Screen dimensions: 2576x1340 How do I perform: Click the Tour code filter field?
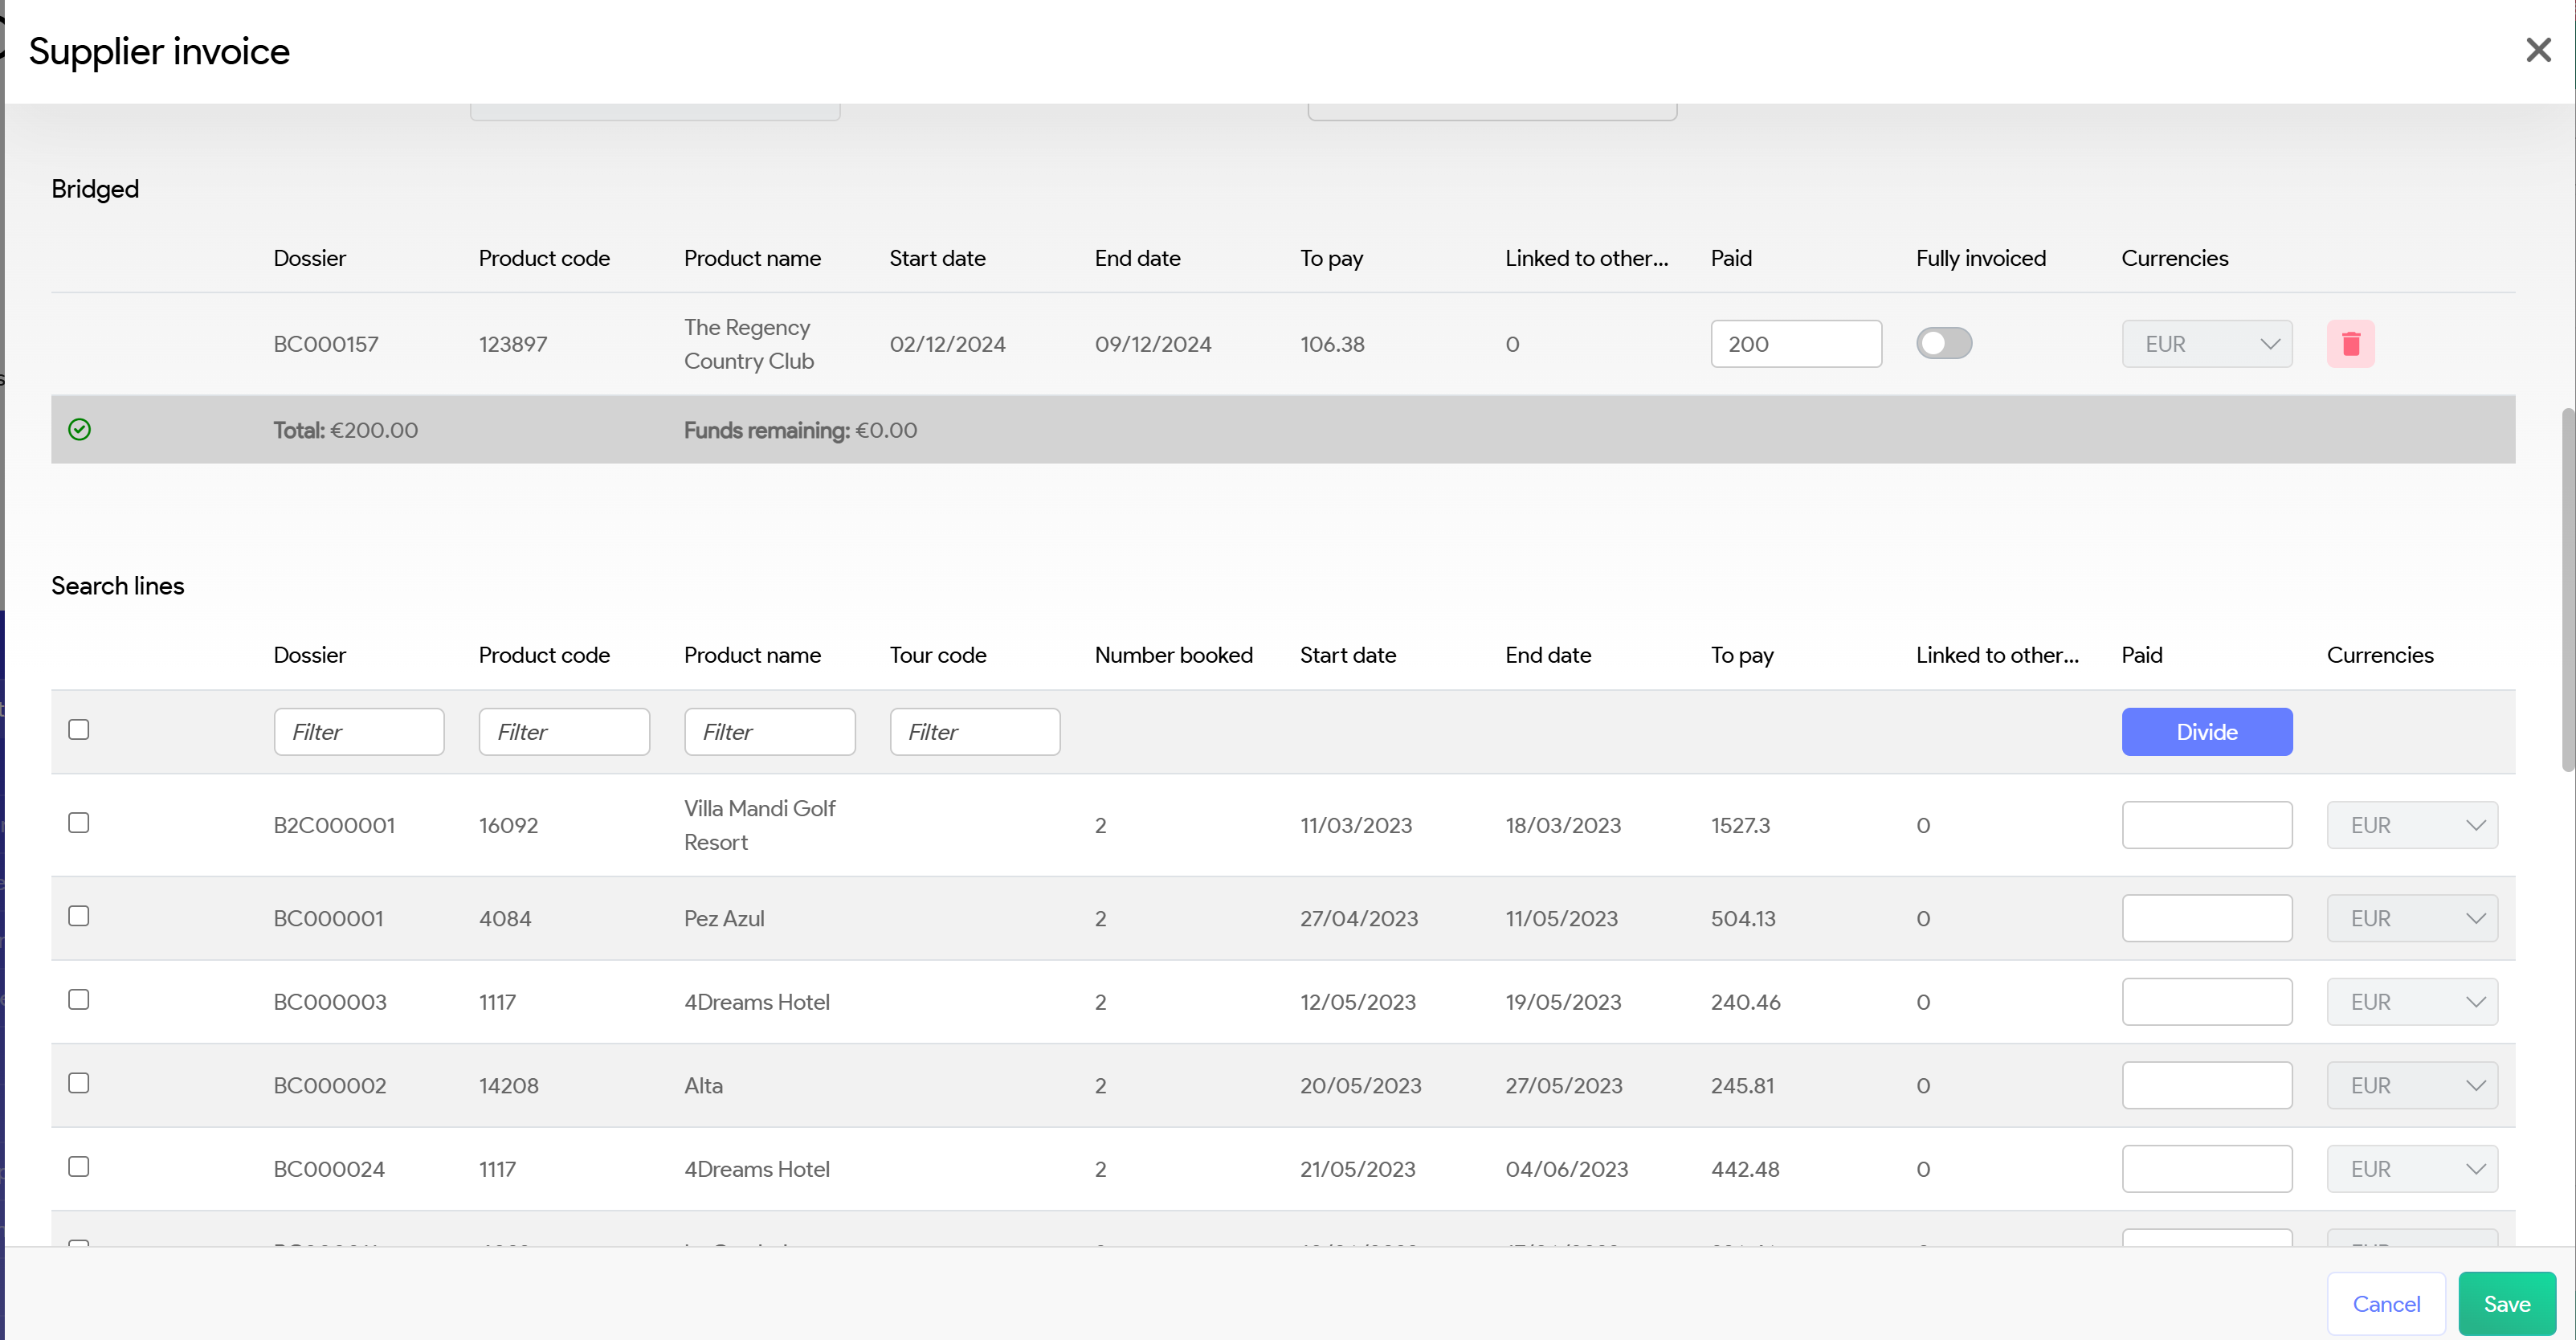[974, 732]
